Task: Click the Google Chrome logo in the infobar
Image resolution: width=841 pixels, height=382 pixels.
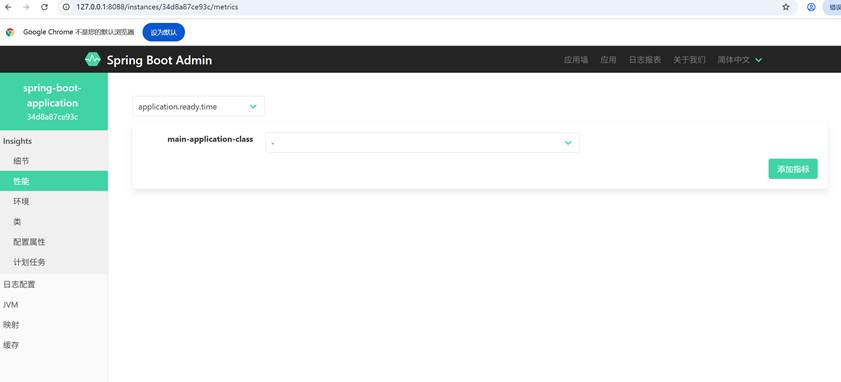Action: click(10, 32)
